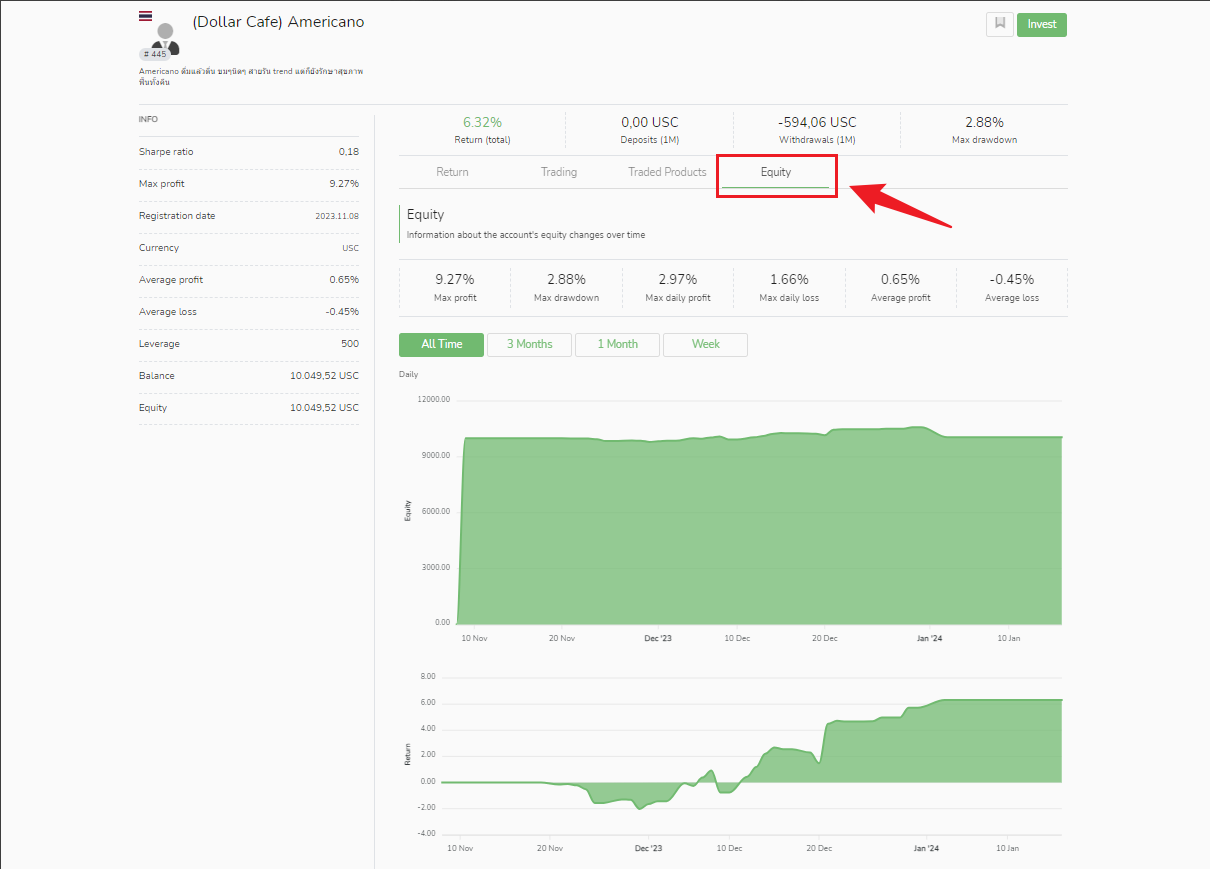Click the Sharpe ratio row in Info

(x=249, y=152)
